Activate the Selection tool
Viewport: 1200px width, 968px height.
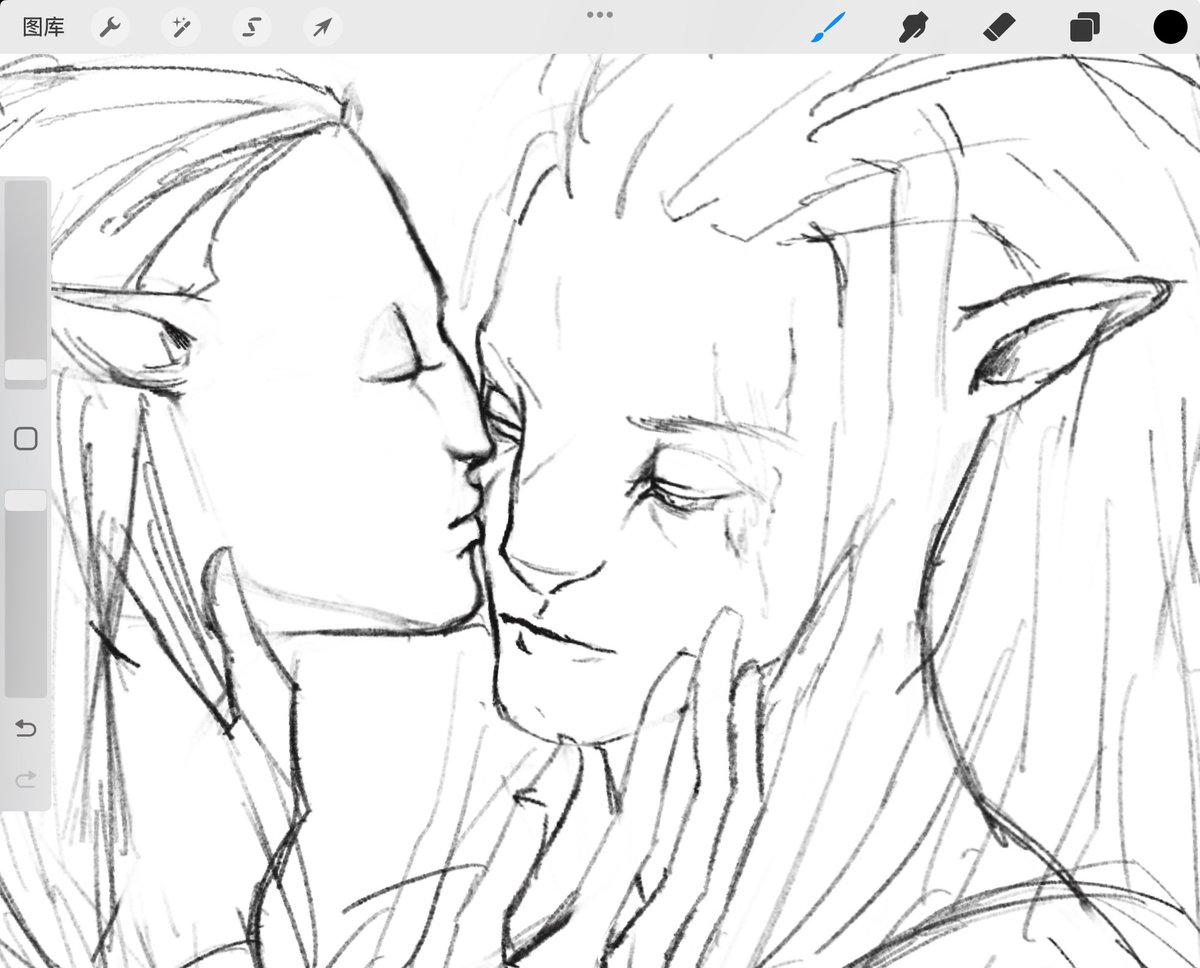tap(252, 27)
